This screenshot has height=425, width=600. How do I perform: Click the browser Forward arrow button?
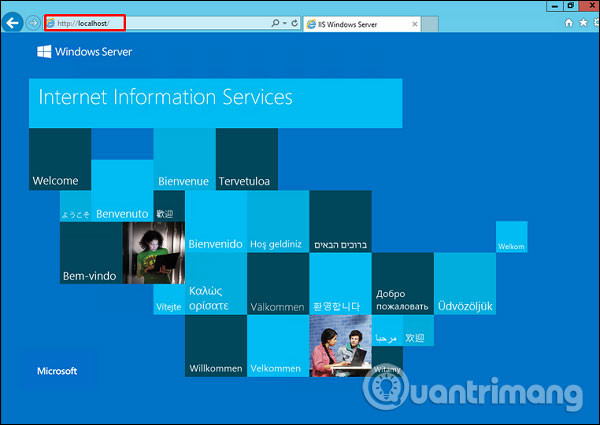click(34, 22)
